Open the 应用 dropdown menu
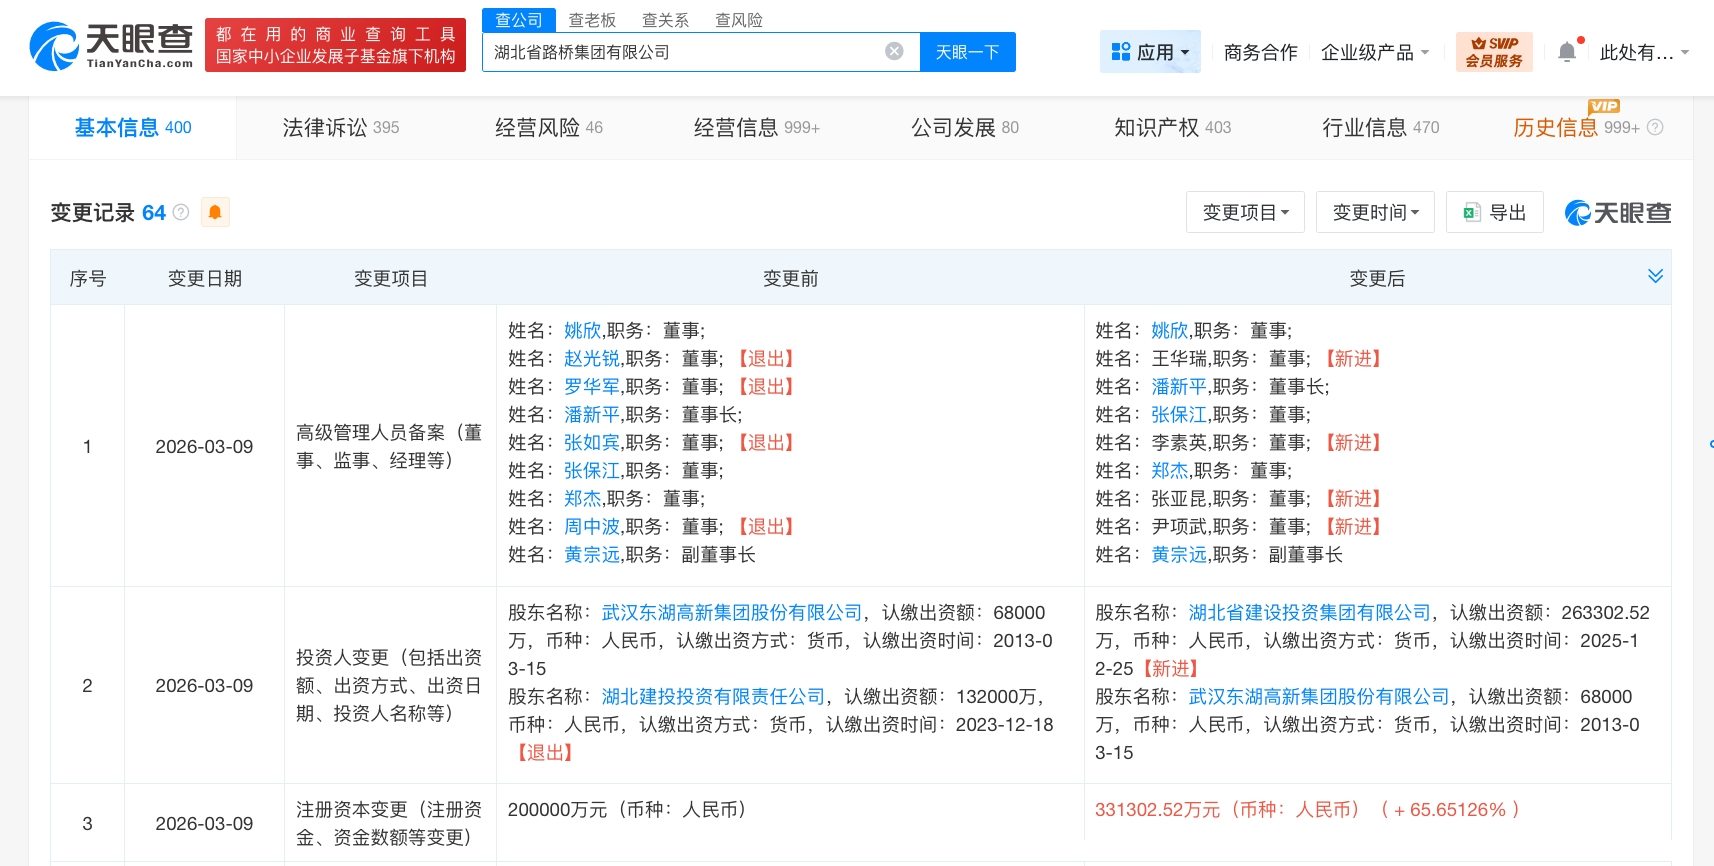 coord(1150,52)
